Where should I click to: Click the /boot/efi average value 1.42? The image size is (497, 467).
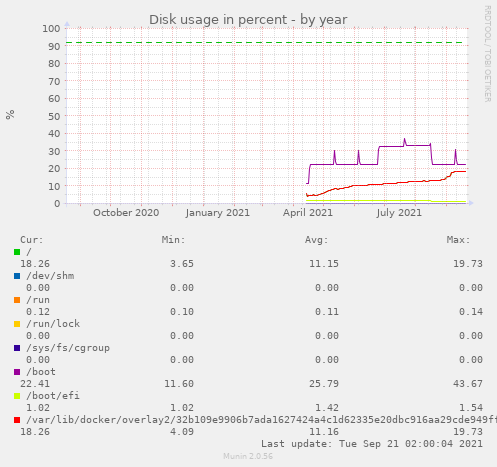(x=327, y=408)
